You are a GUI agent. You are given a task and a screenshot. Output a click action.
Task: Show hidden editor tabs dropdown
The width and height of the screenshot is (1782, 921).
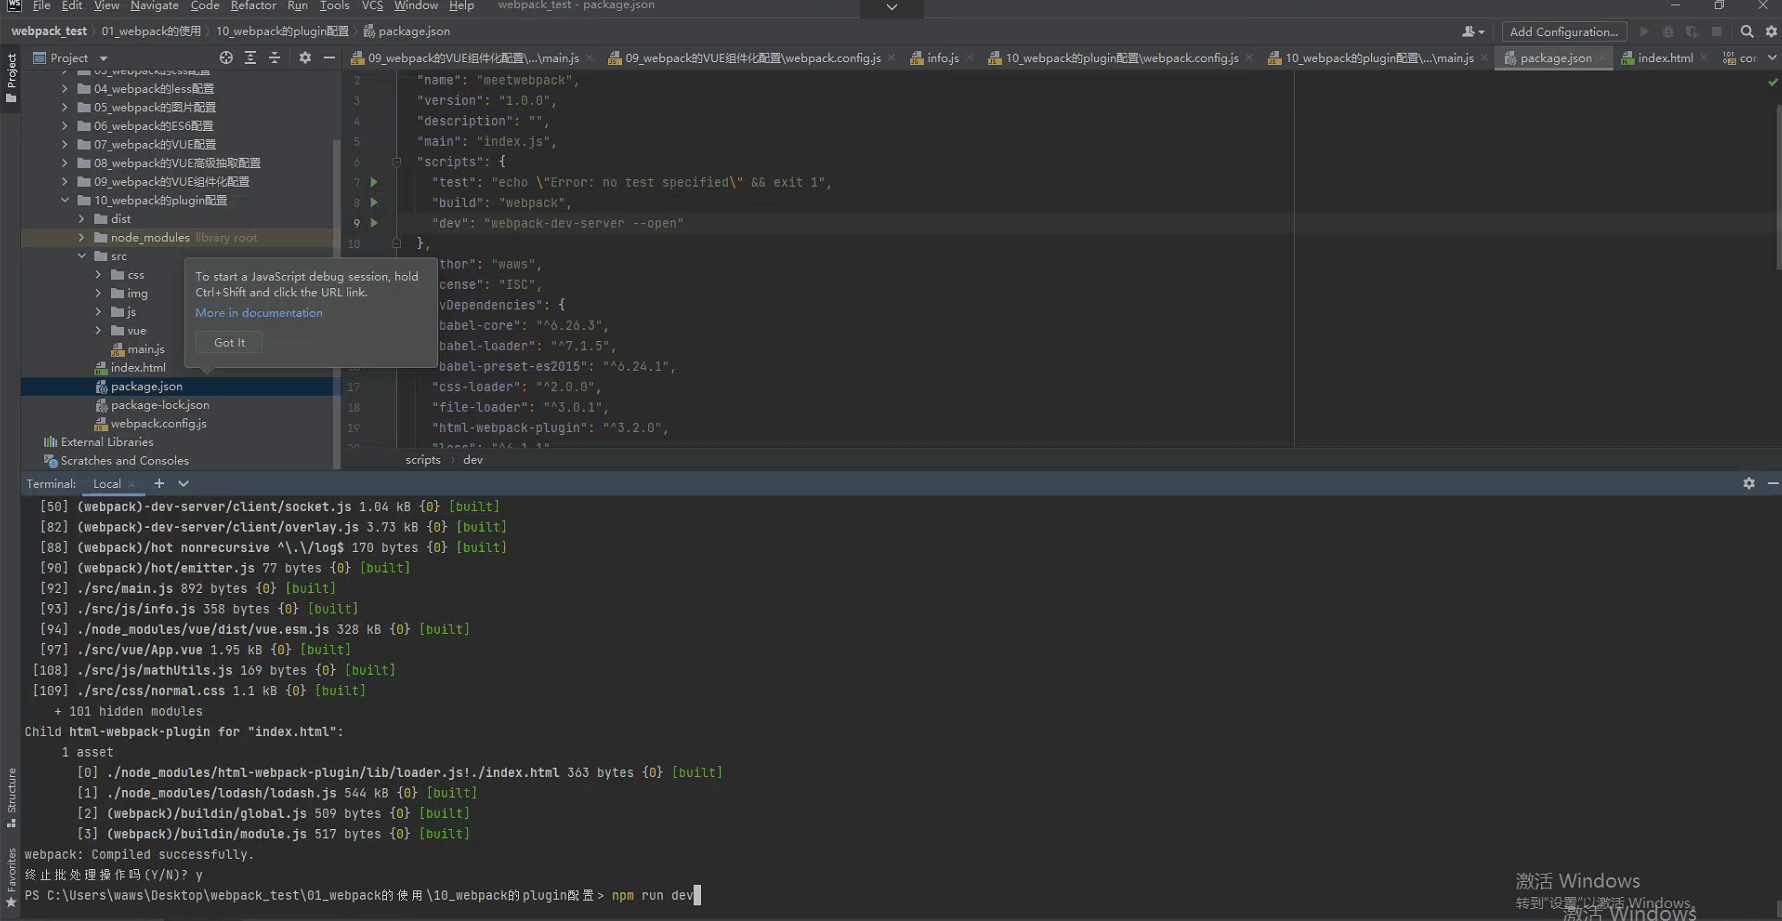click(1773, 58)
